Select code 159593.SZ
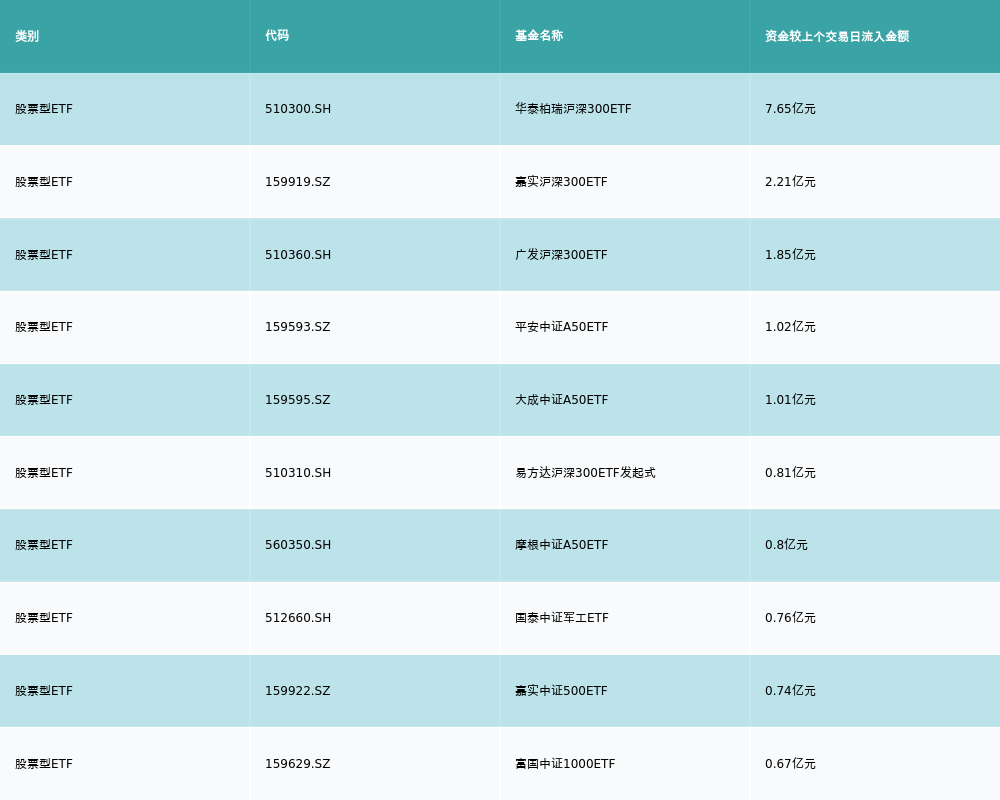1000x800 pixels. [x=298, y=327]
